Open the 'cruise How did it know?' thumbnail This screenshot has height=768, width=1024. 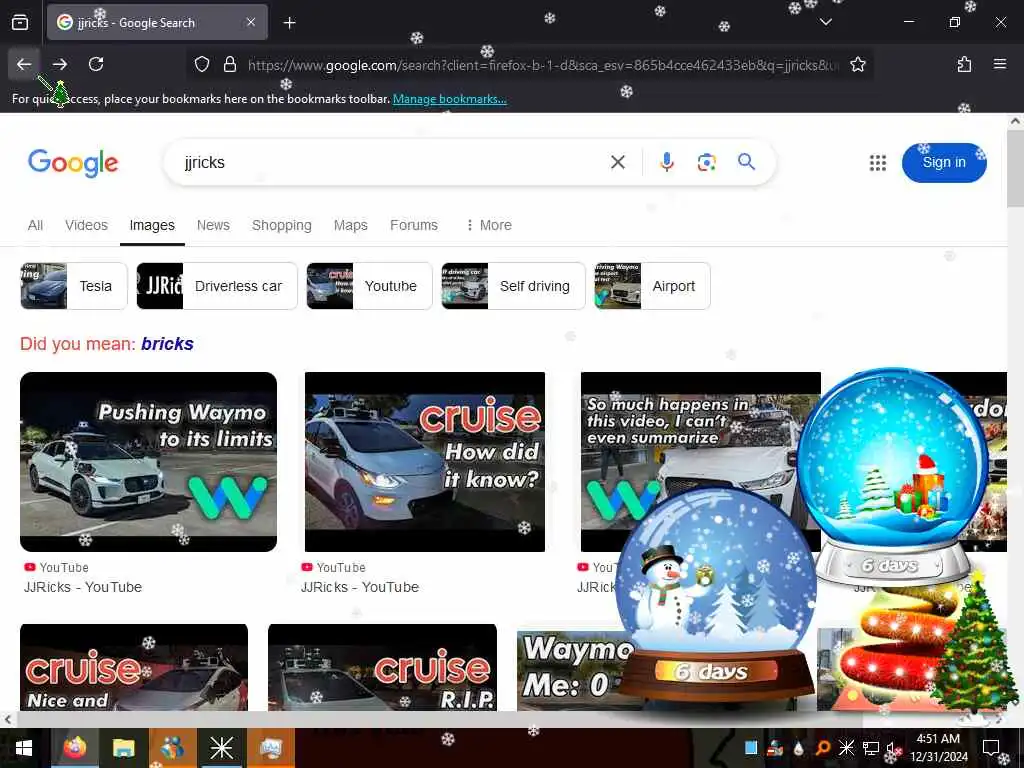click(424, 462)
